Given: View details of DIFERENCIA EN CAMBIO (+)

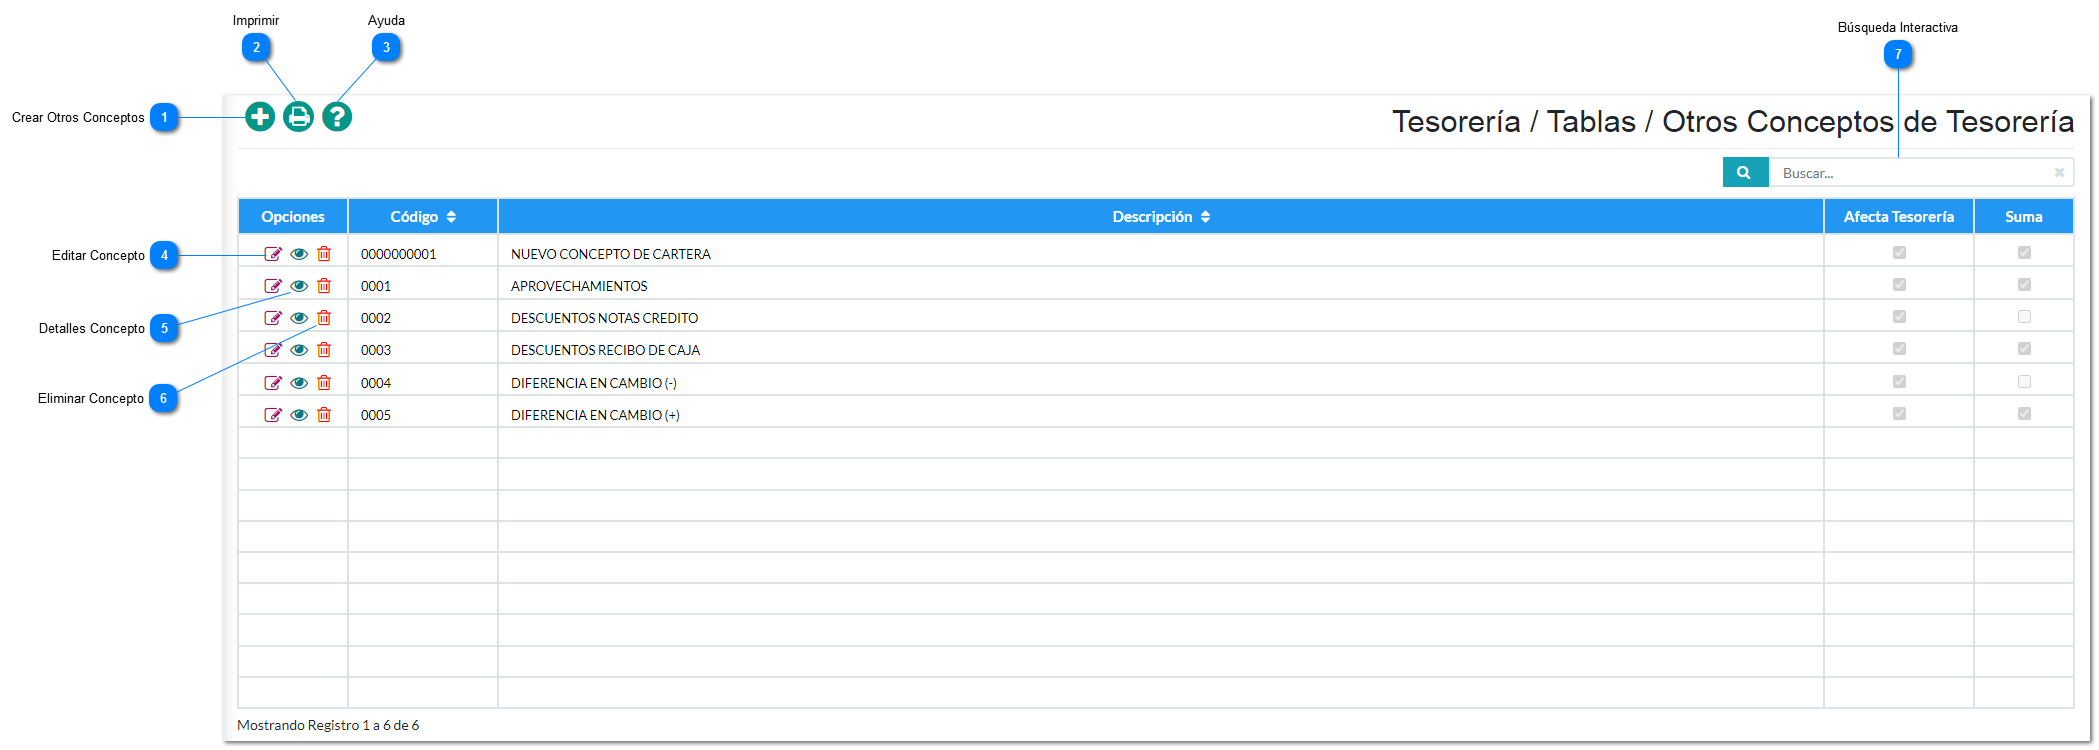Looking at the screenshot, I should 299,415.
